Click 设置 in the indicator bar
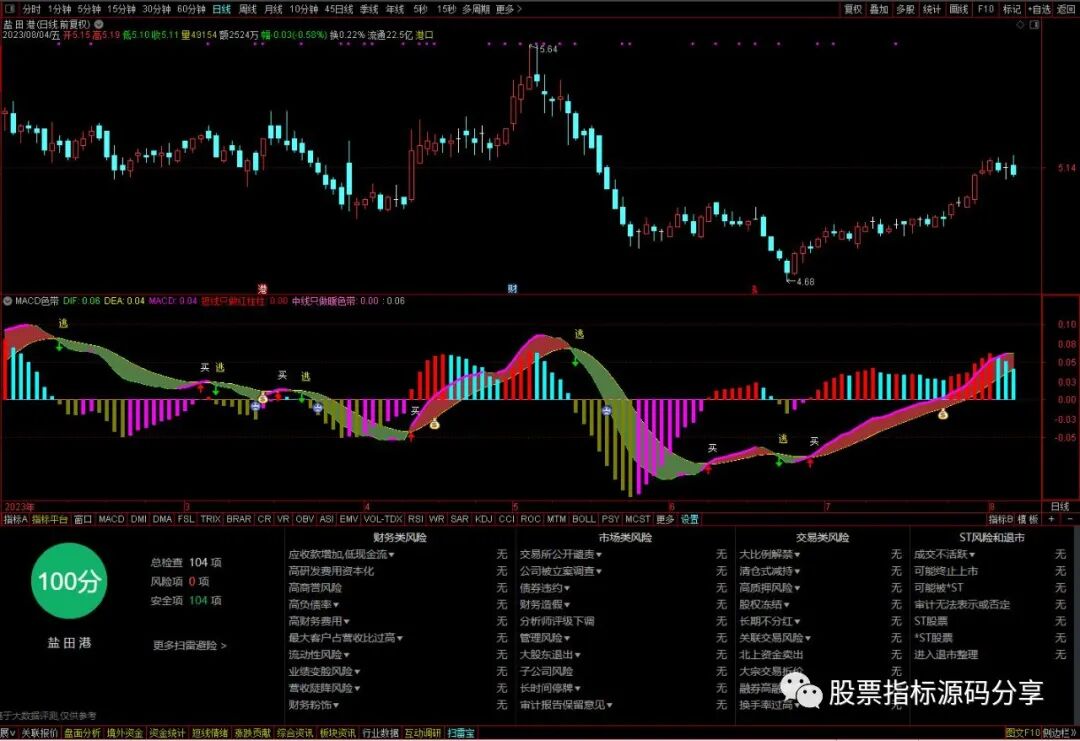Viewport: 1080px width, 741px height. click(689, 519)
